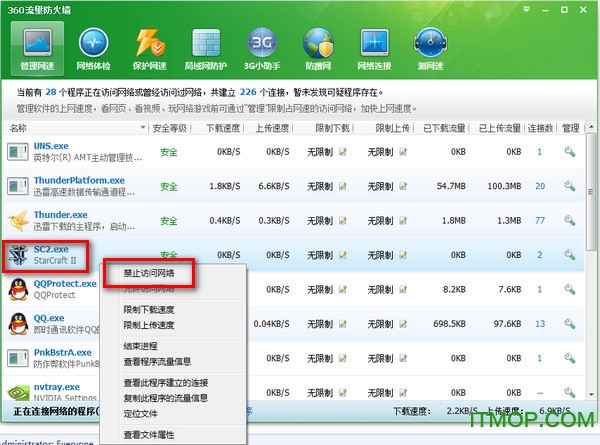Screen dimensions: 600x445
Task: Choose 禁止访问网络 in the context menu
Action: pyautogui.click(x=149, y=273)
